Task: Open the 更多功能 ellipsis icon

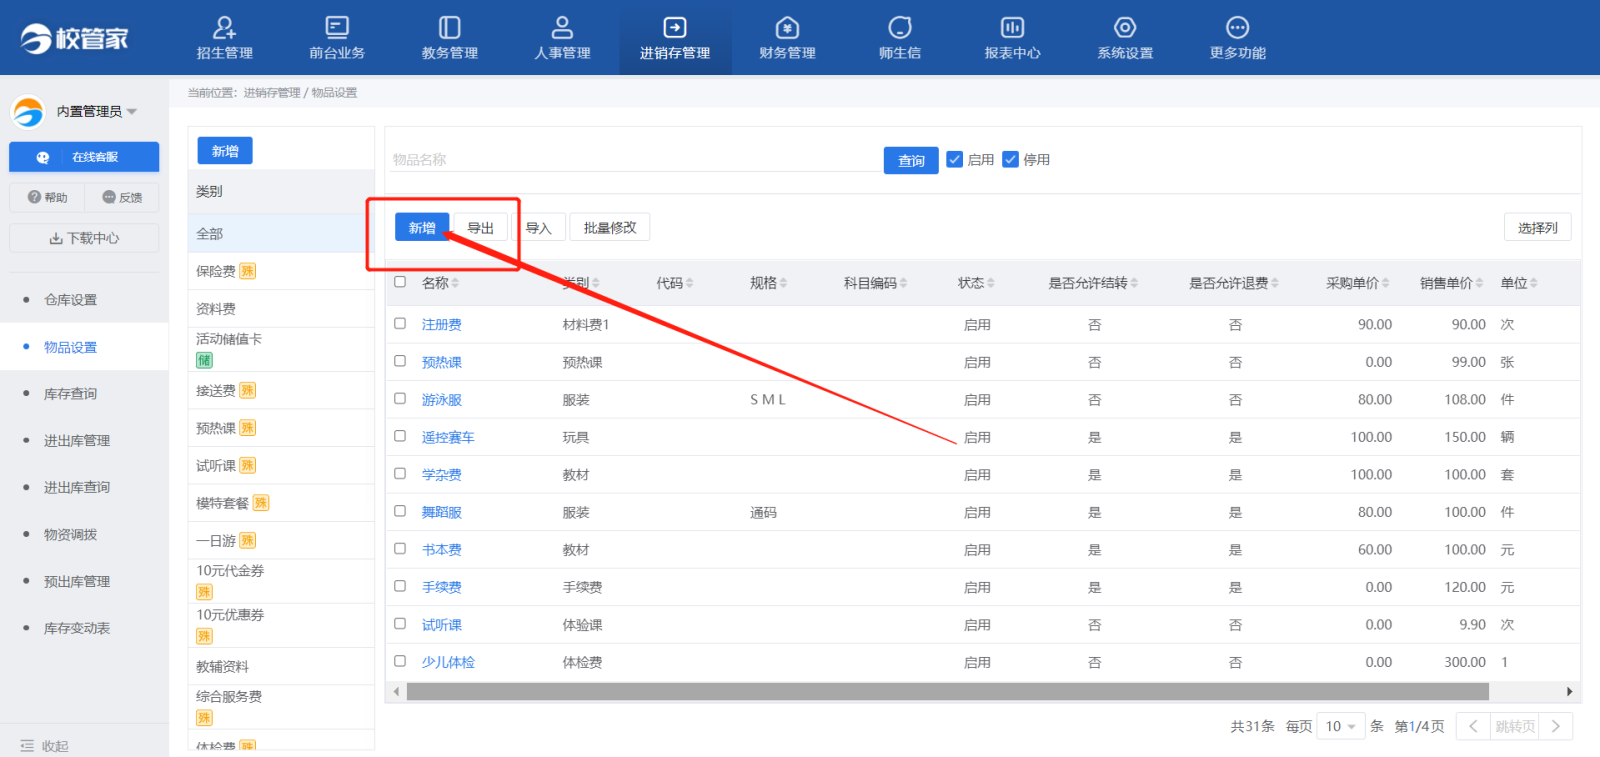Action: point(1237,27)
